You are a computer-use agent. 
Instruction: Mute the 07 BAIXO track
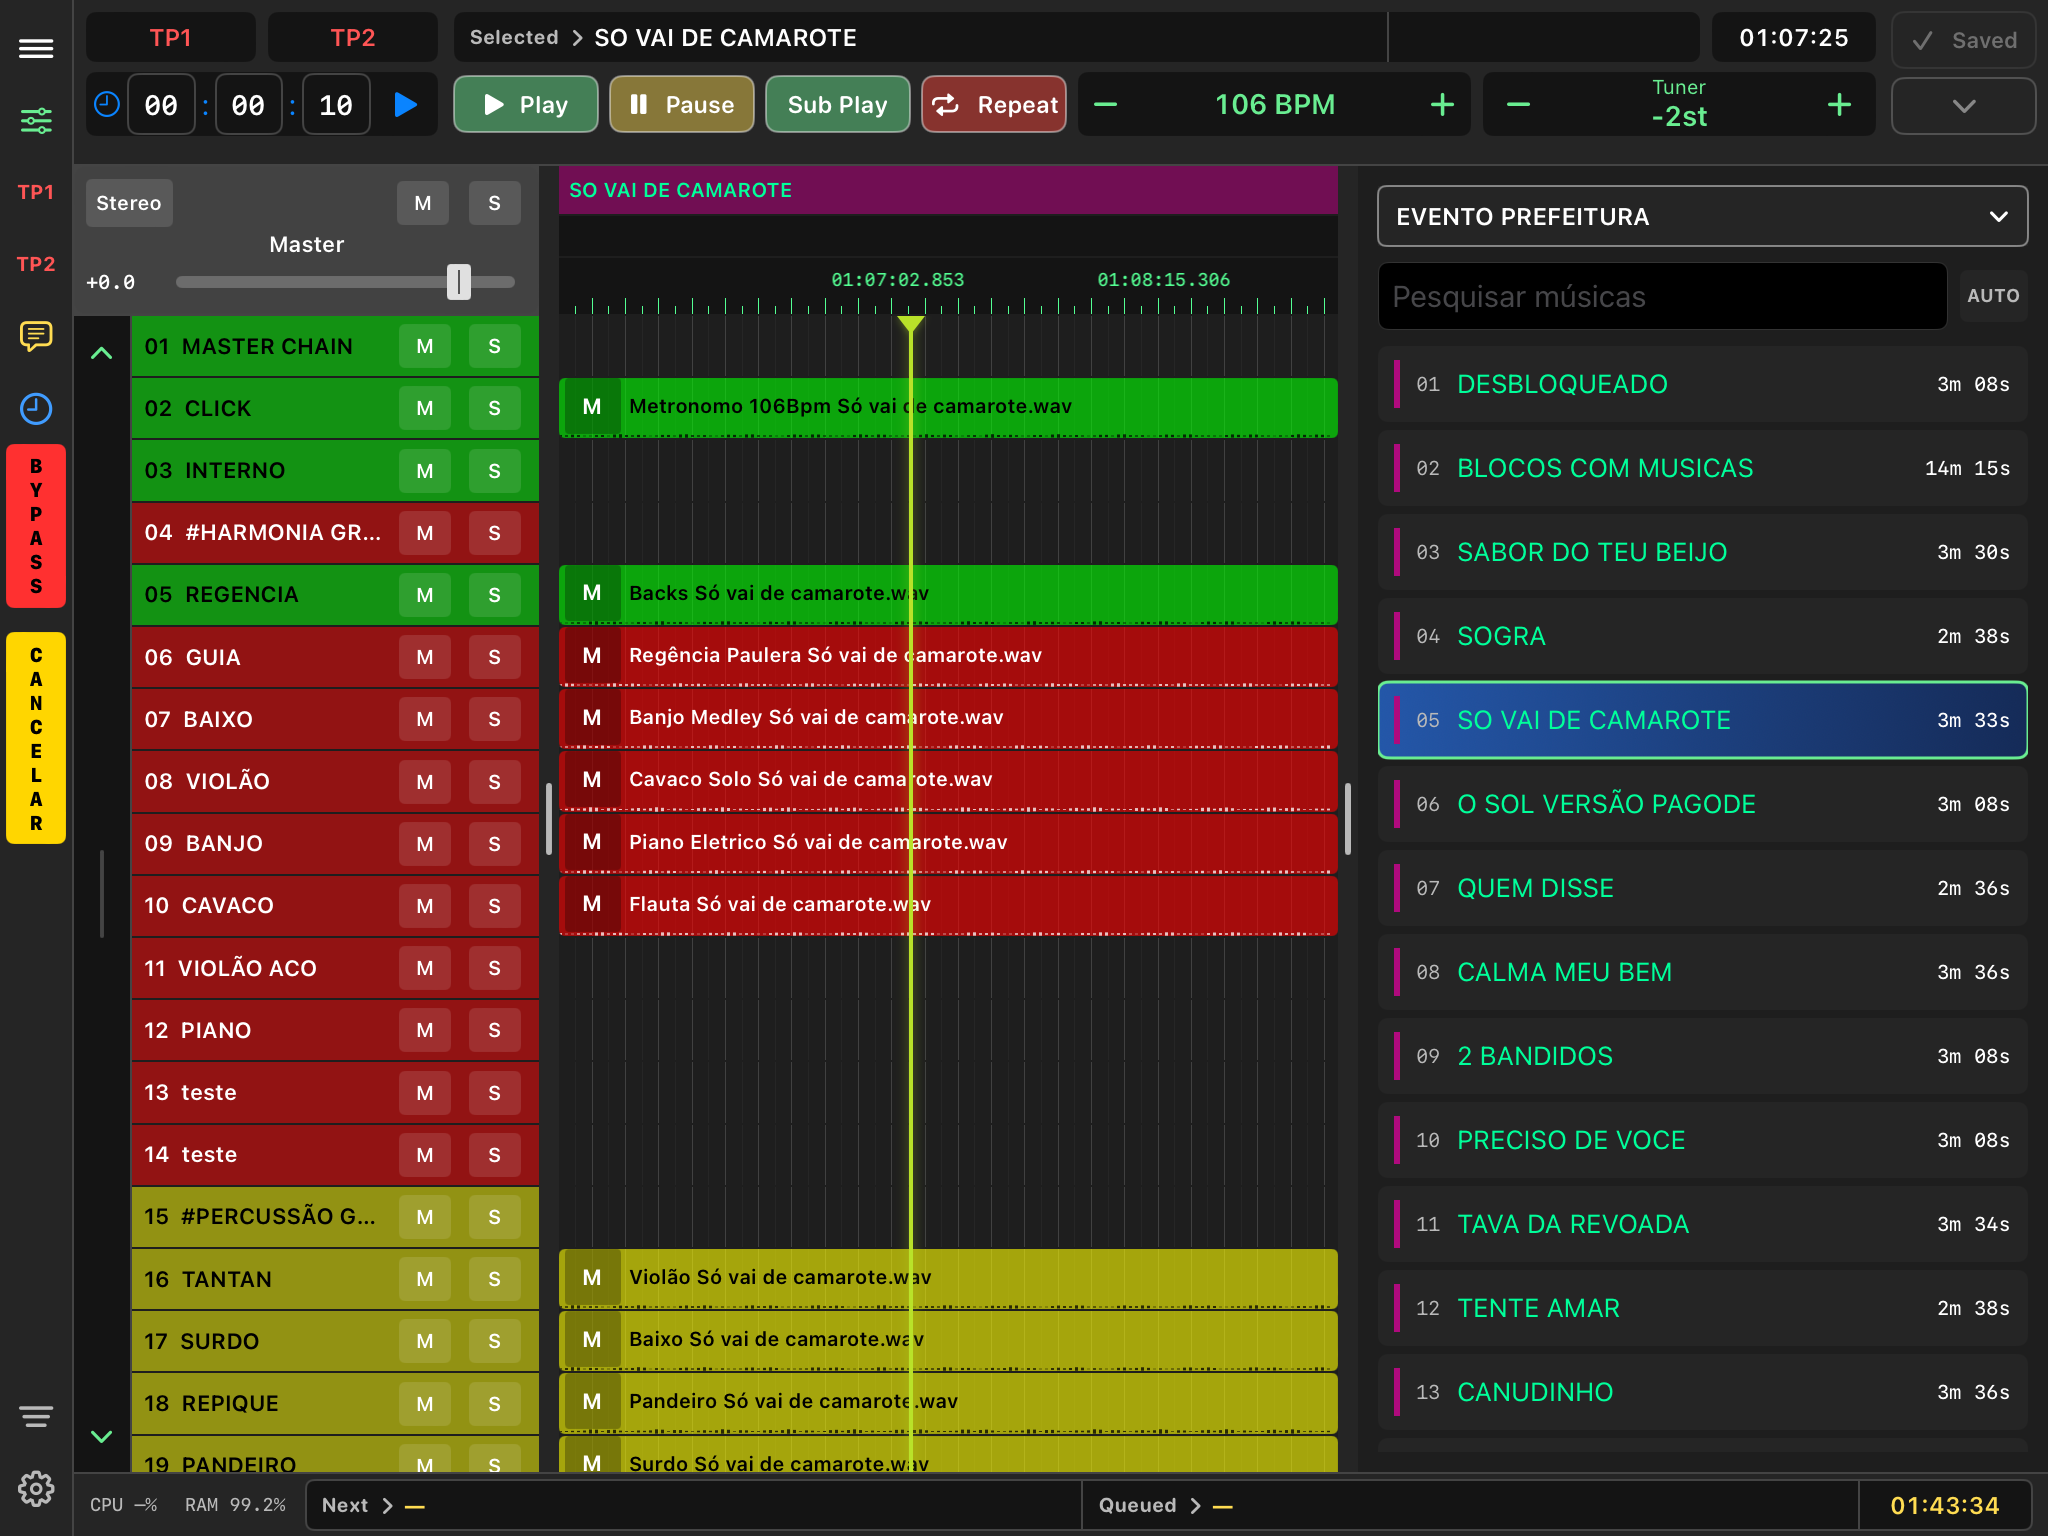coord(425,719)
